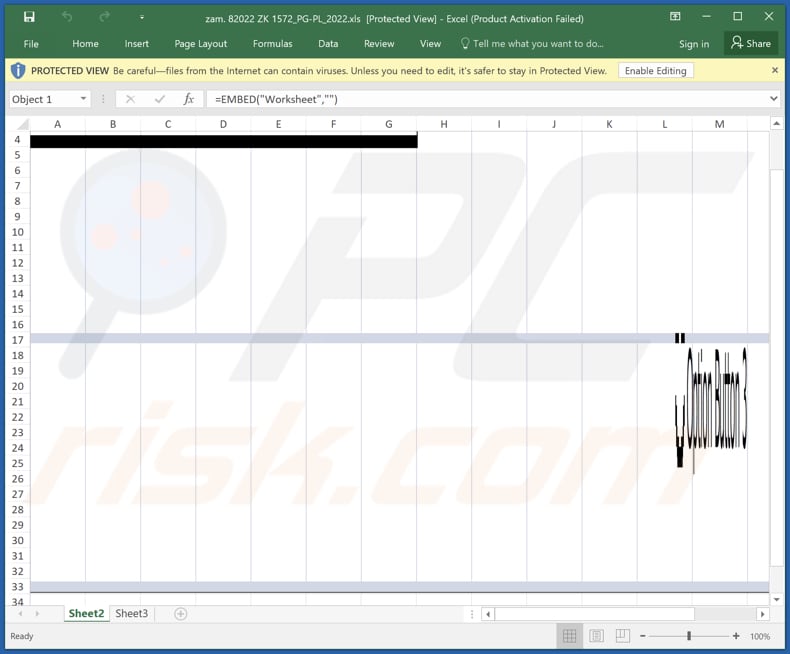Click the New sheet plus icon
Image resolution: width=790 pixels, height=654 pixels.
point(180,614)
